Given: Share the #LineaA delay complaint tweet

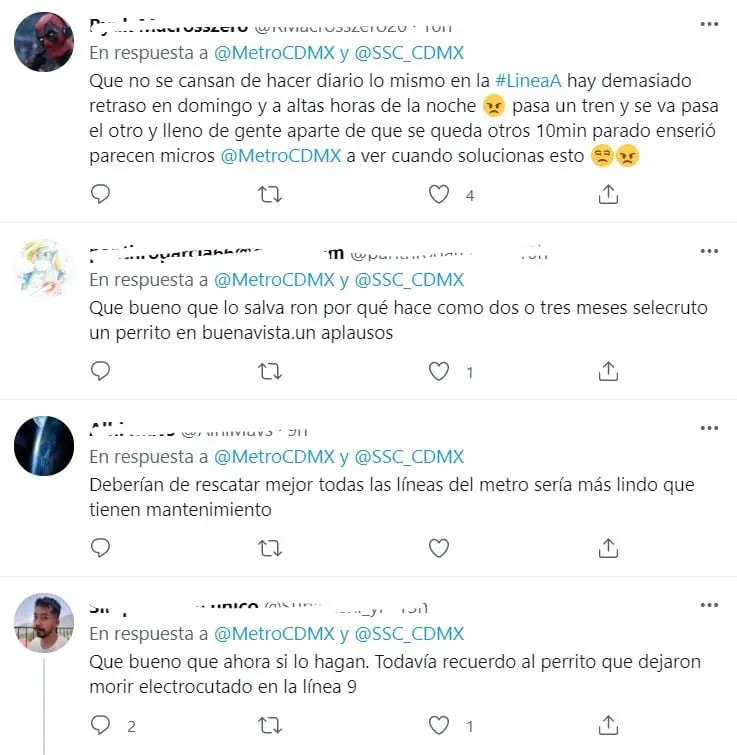Looking at the screenshot, I should pos(608,194).
